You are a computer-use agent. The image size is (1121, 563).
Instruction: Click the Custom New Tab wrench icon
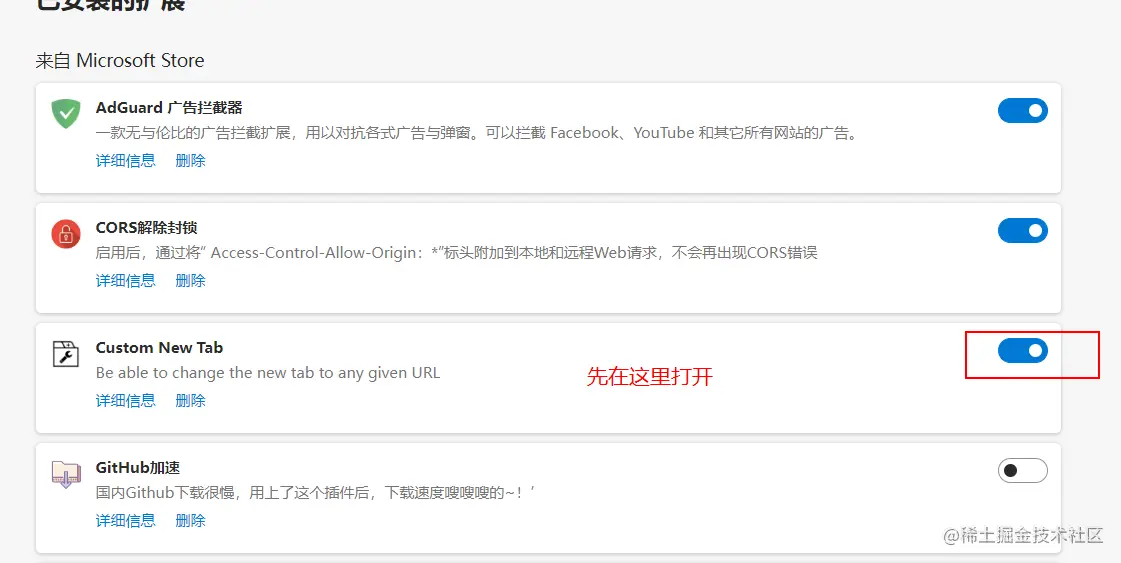click(66, 353)
